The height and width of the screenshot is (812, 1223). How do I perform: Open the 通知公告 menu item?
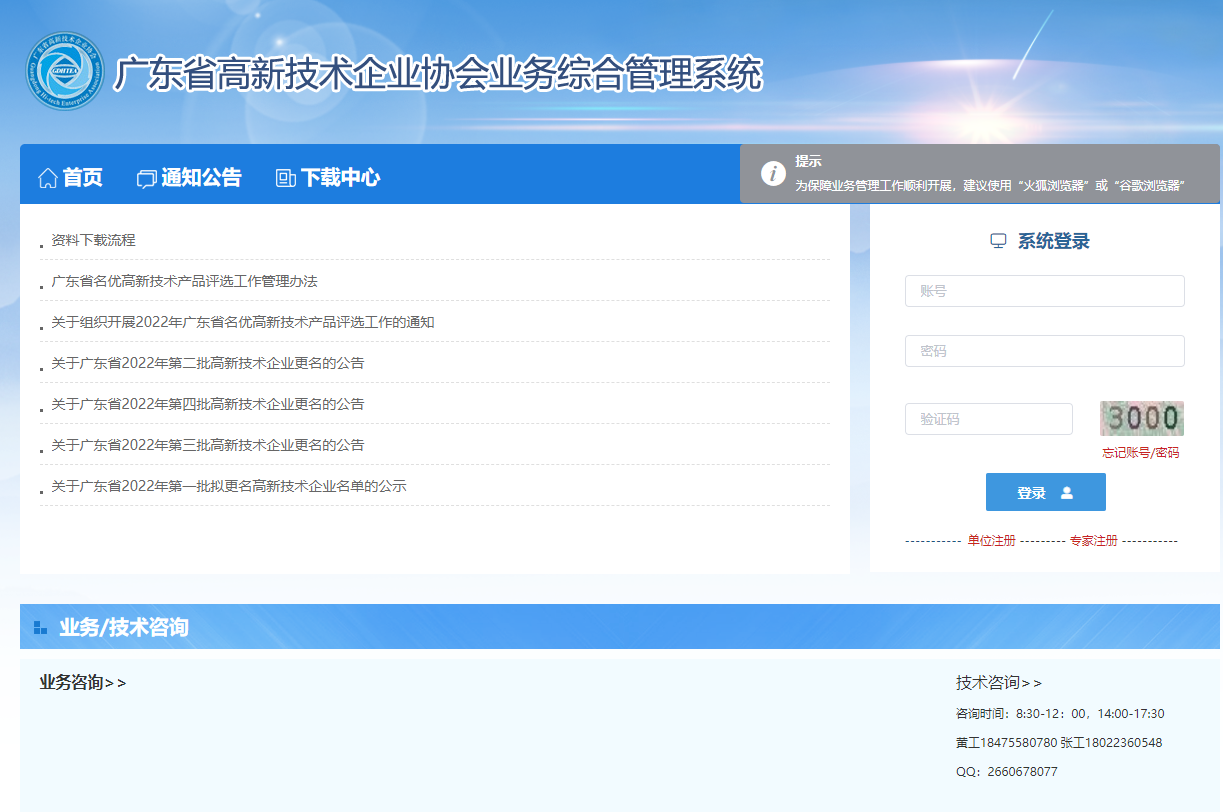pyautogui.click(x=201, y=178)
